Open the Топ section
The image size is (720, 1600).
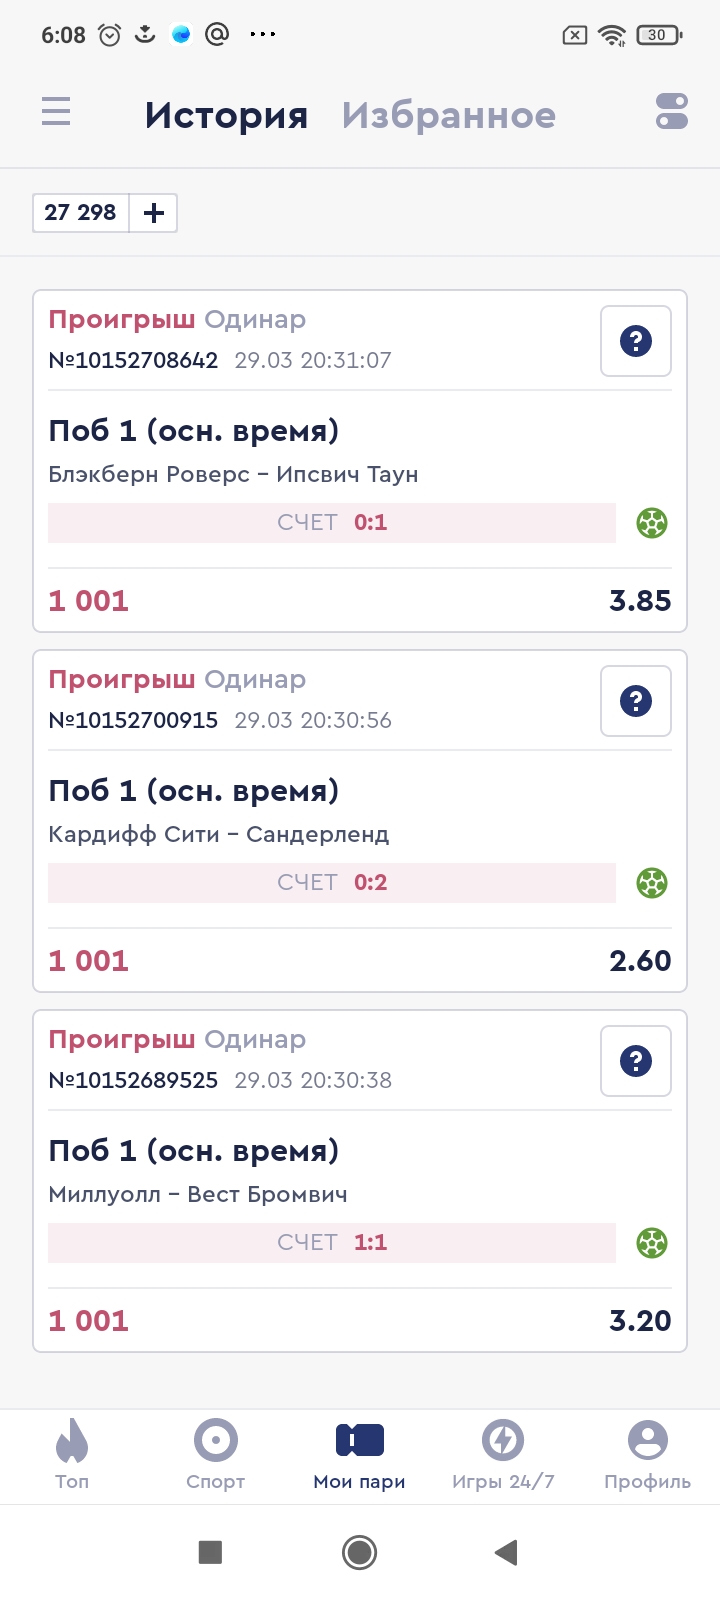click(x=72, y=1454)
